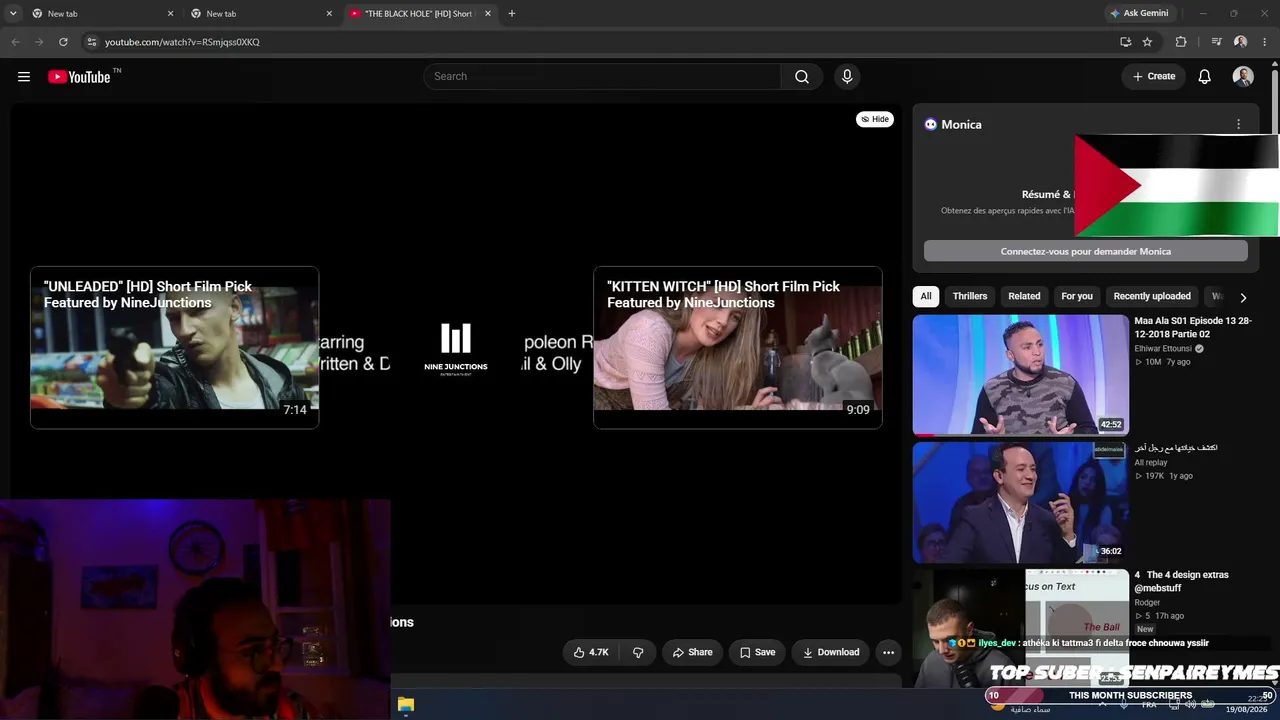Screen dimensions: 1280x720
Task: Switch to the first New tab
Action: [102, 14]
